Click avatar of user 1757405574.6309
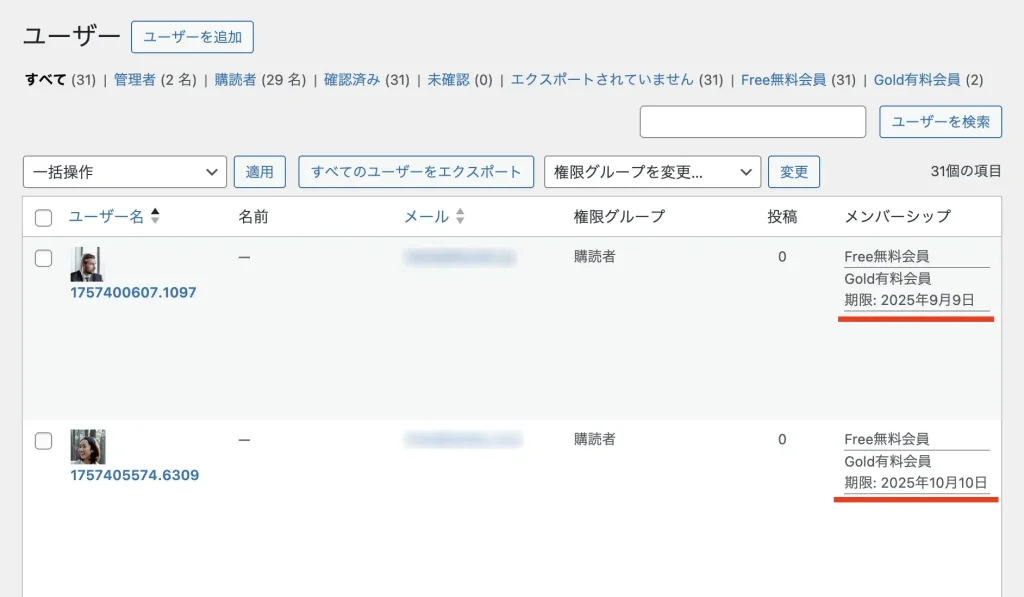 tap(87, 446)
